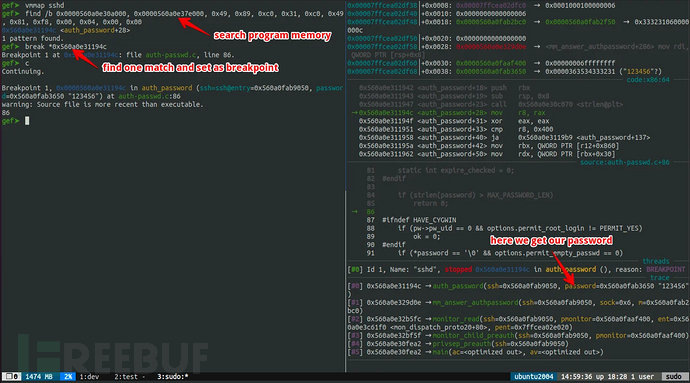Click stack entry 0x00007ffcea02df50 at +0x0020

pyautogui.click(x=437, y=38)
